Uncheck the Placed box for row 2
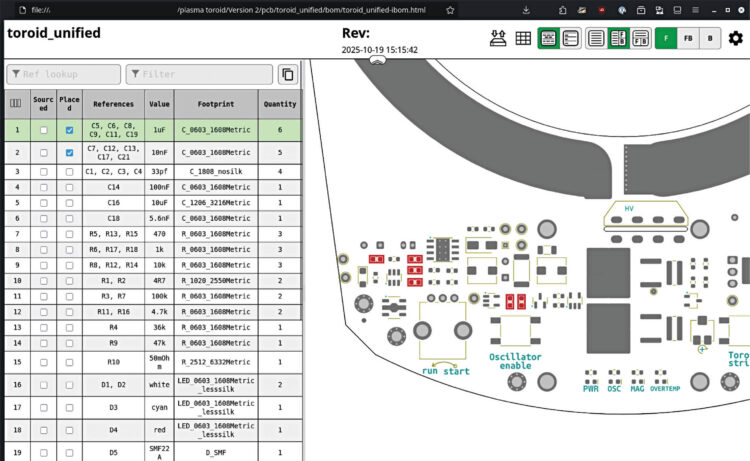750x461 pixels. (x=69, y=153)
